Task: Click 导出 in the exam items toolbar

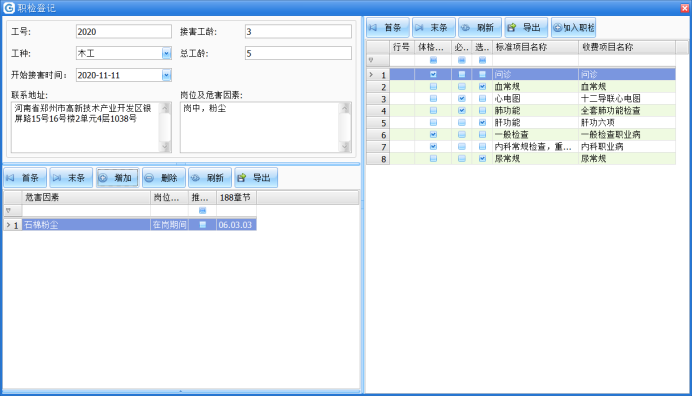Action: [x=526, y=28]
